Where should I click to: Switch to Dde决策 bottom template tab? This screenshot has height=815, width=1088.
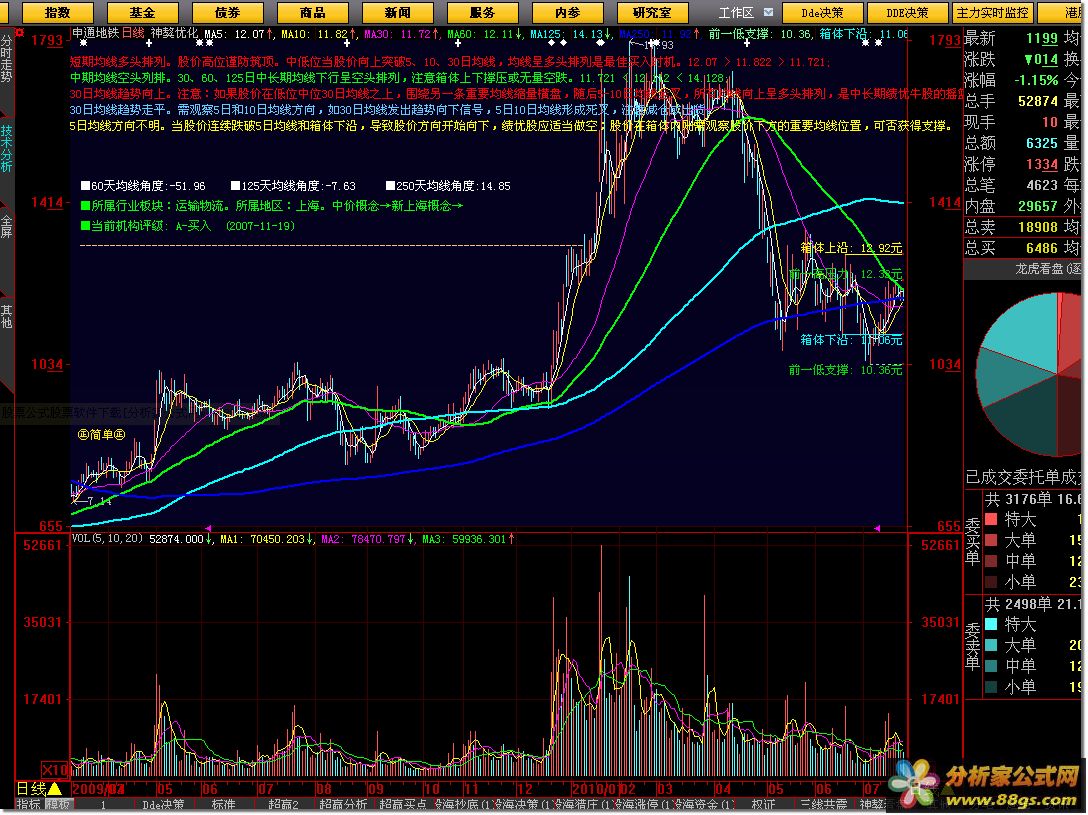(x=163, y=805)
